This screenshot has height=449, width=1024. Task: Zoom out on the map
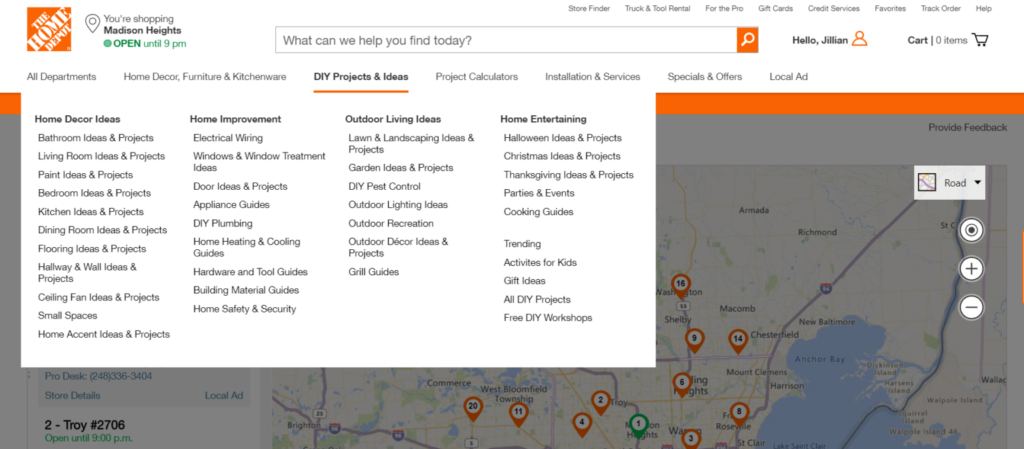pos(971,307)
